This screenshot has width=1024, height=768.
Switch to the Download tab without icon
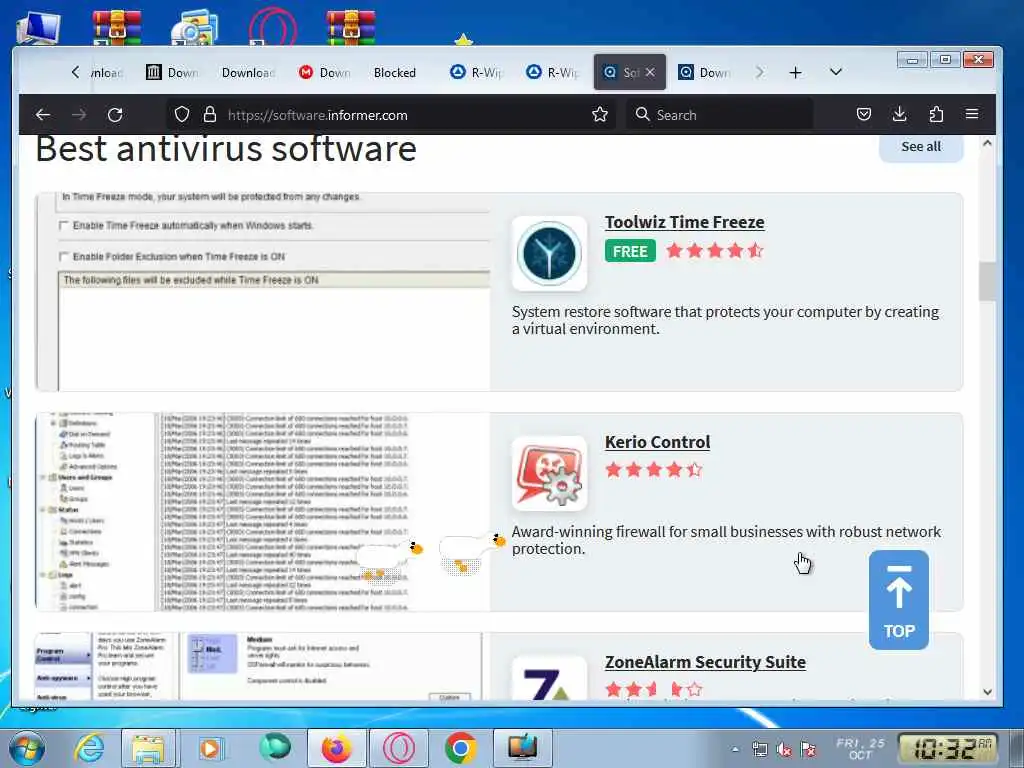(x=248, y=72)
